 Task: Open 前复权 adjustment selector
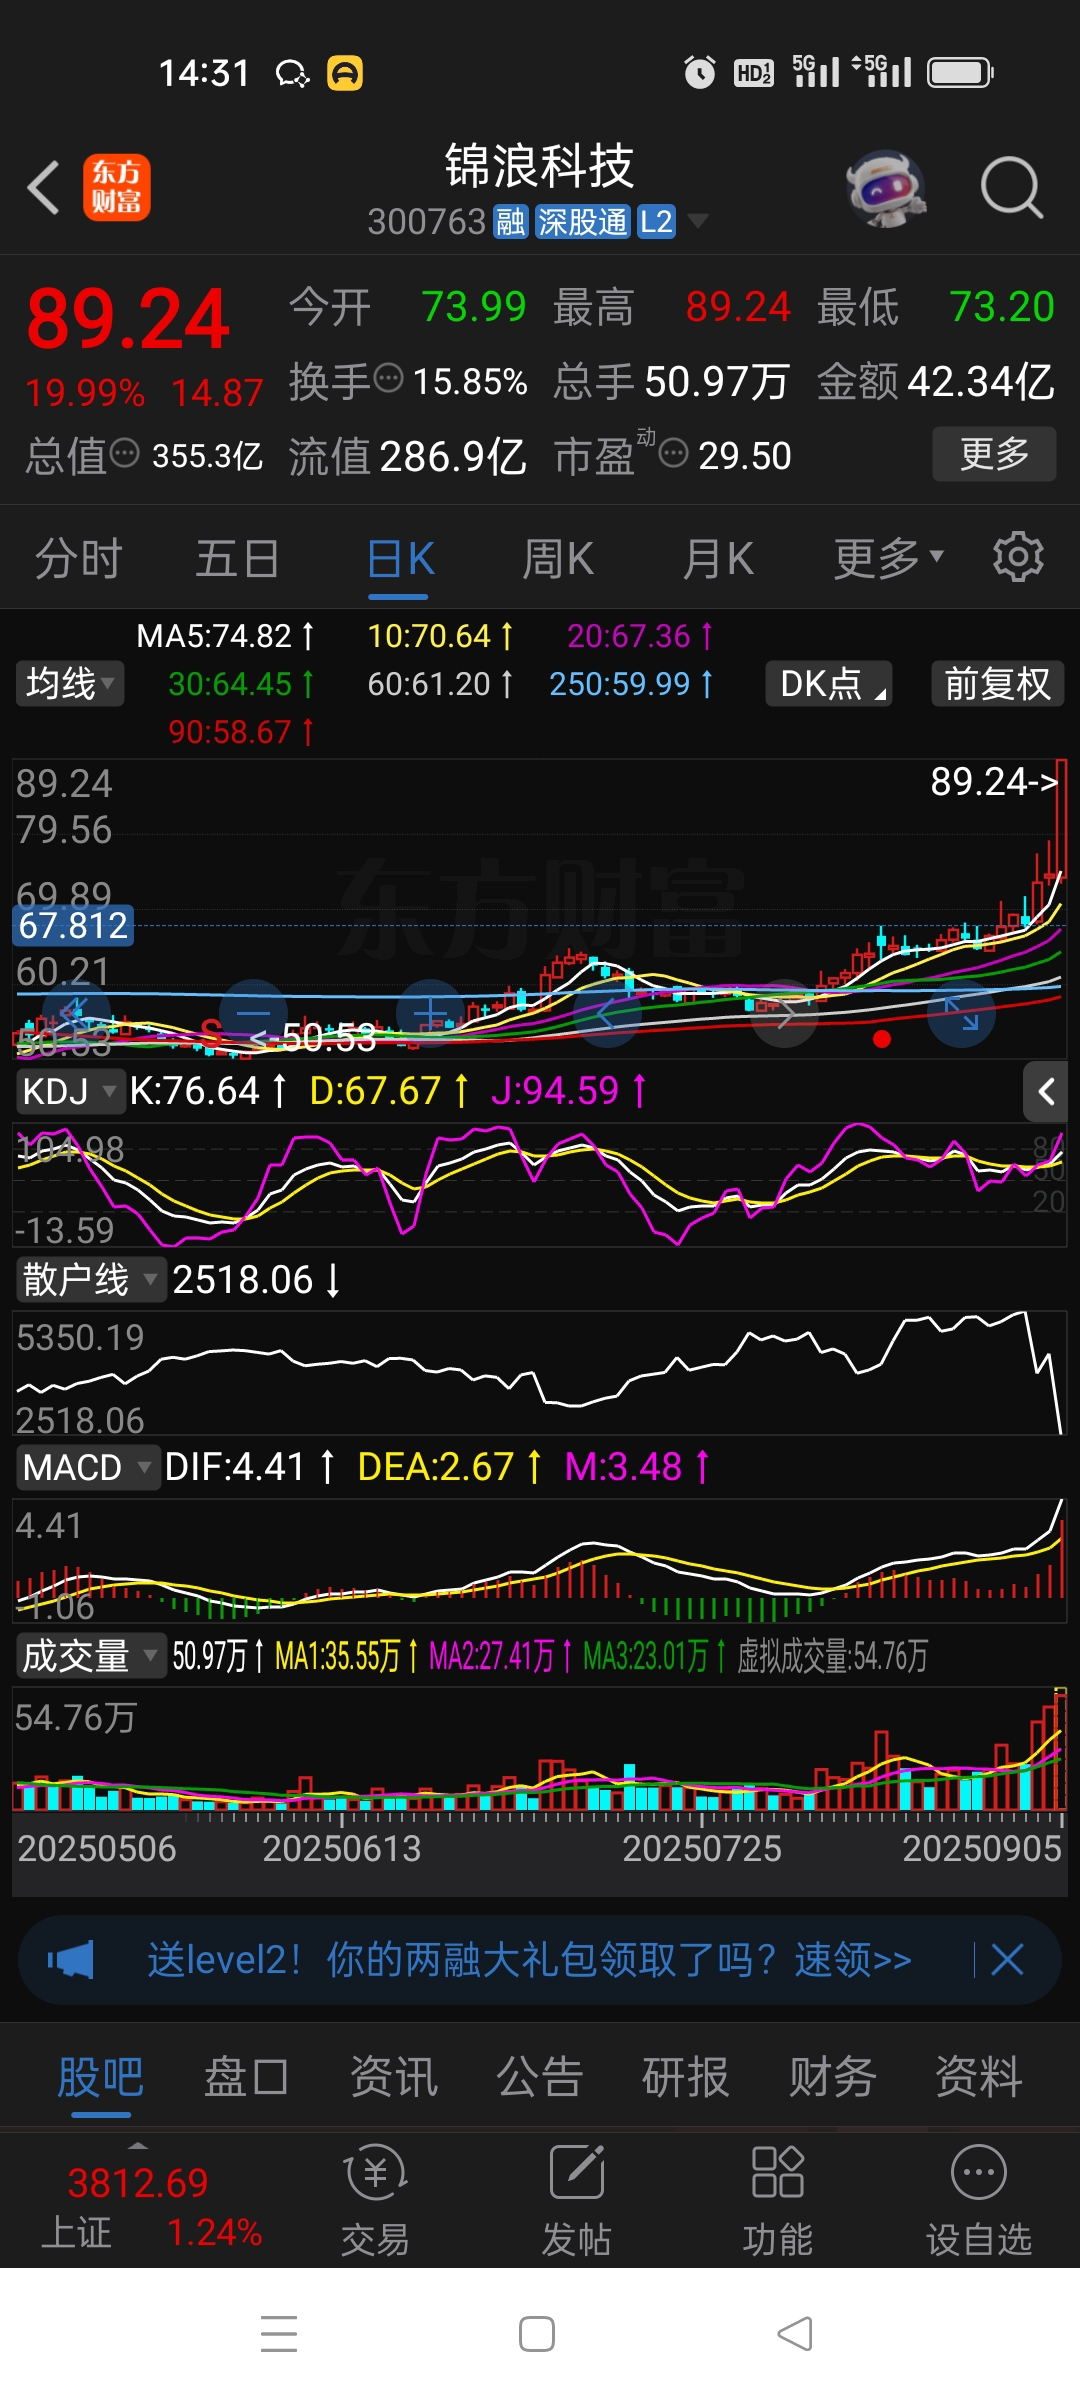pos(997,684)
